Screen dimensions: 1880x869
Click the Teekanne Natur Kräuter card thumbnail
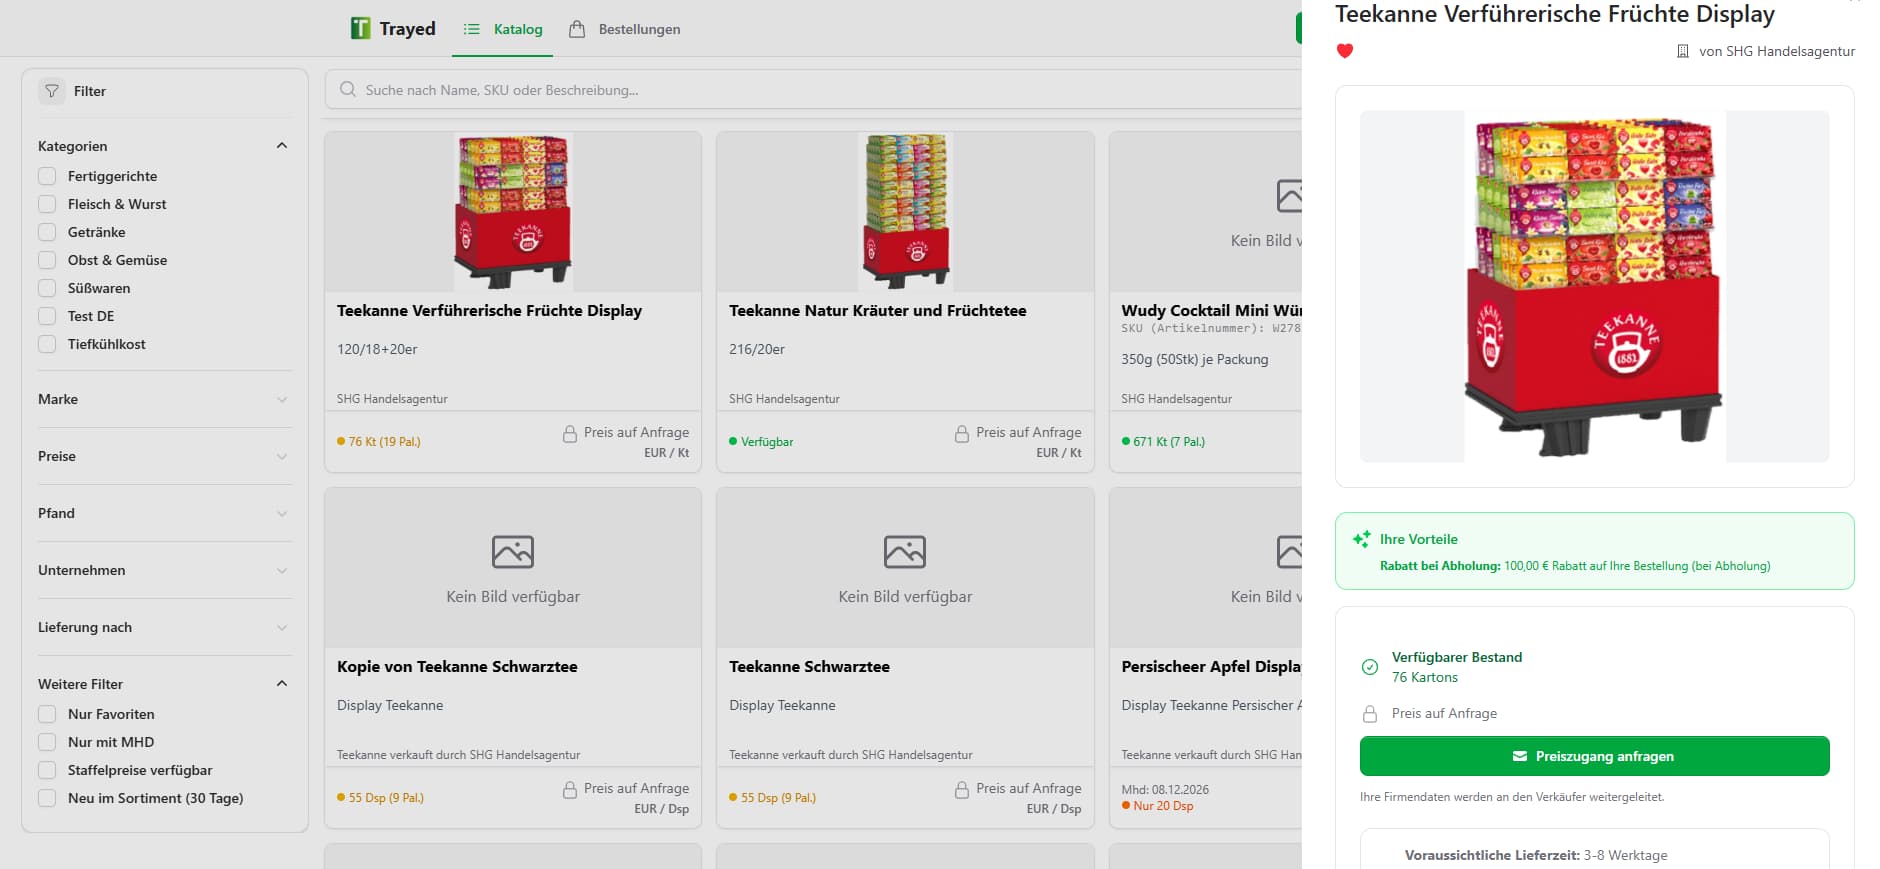[x=905, y=212]
